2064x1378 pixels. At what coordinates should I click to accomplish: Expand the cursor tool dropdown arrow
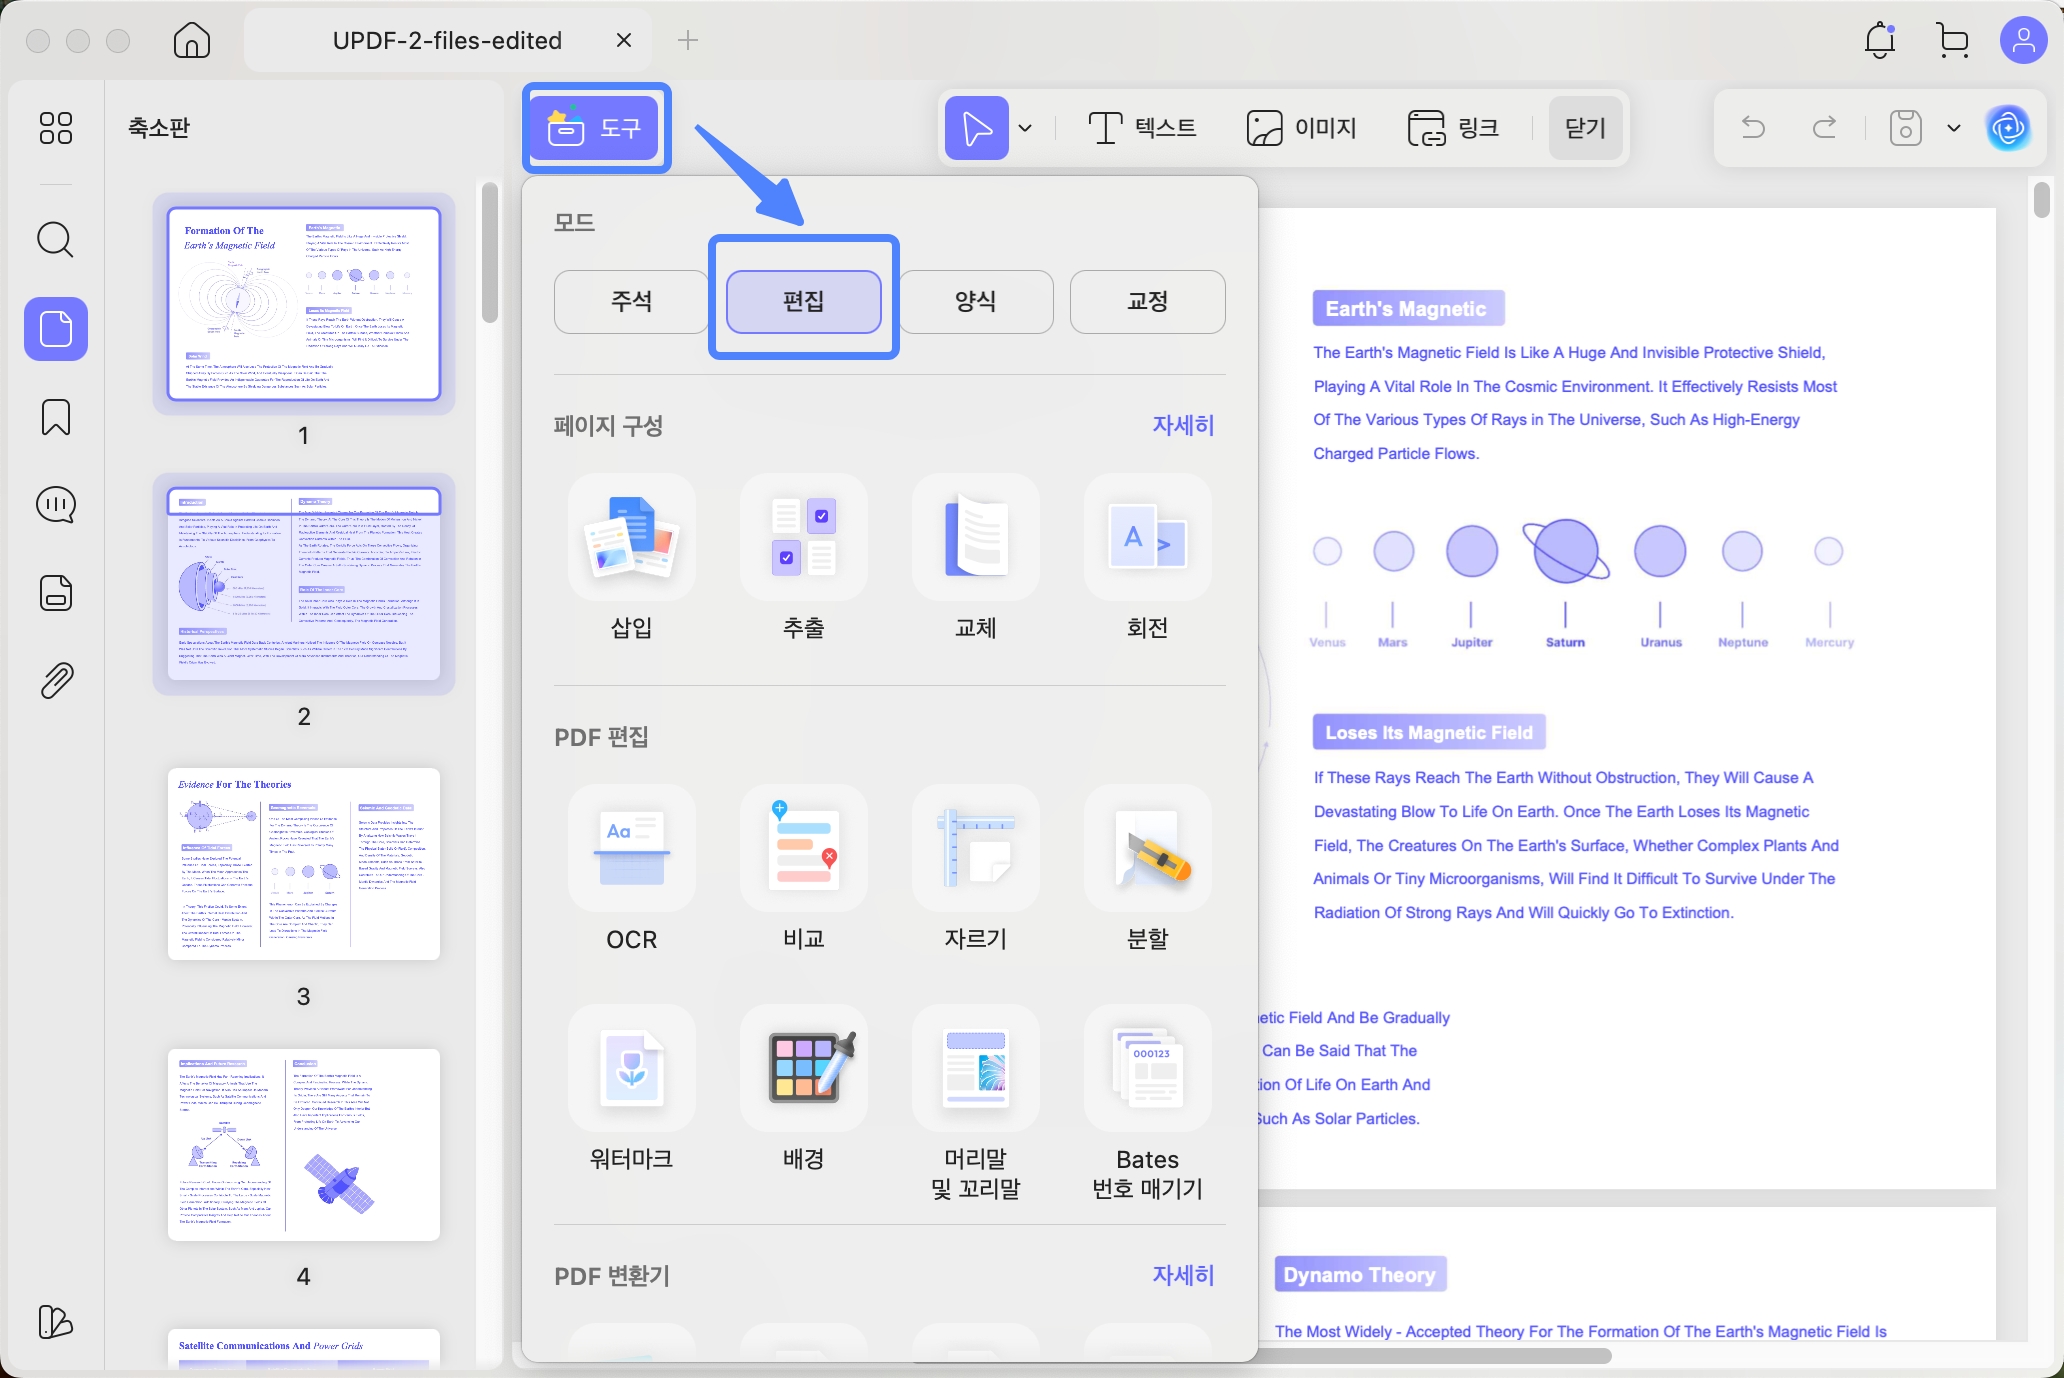1025,128
